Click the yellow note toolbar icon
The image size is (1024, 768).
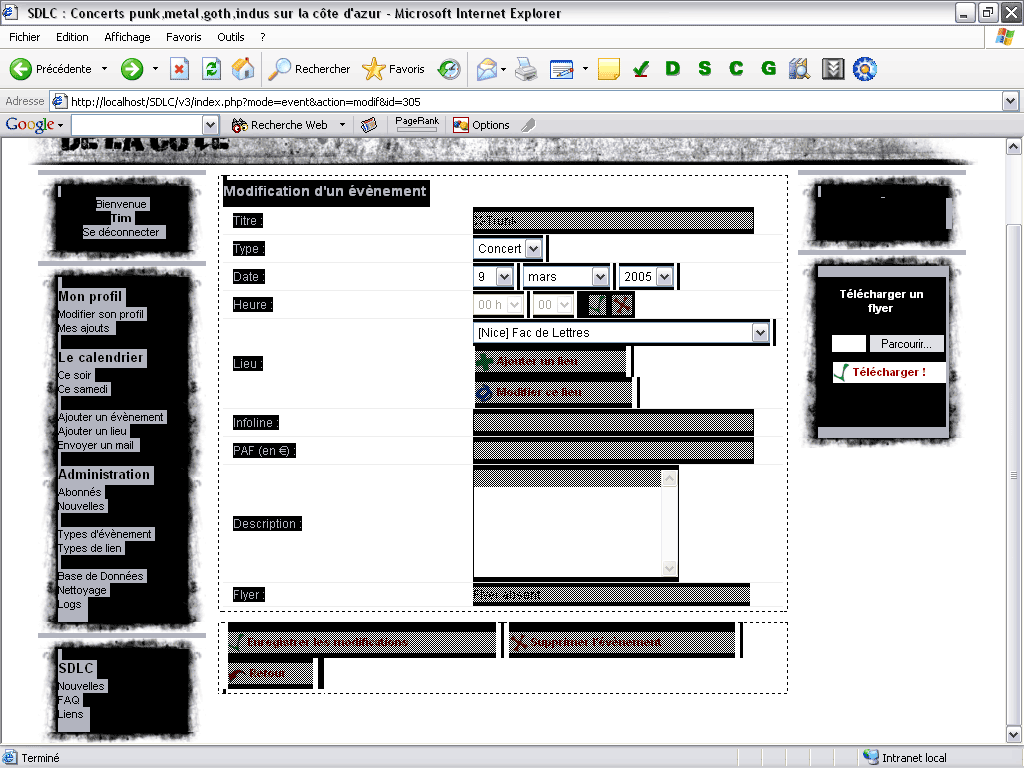pyautogui.click(x=608, y=69)
